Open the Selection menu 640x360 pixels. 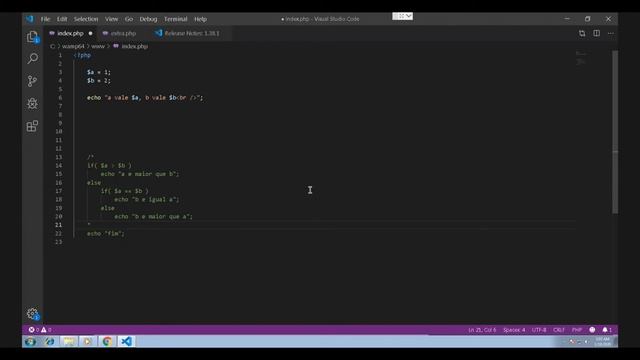86,19
